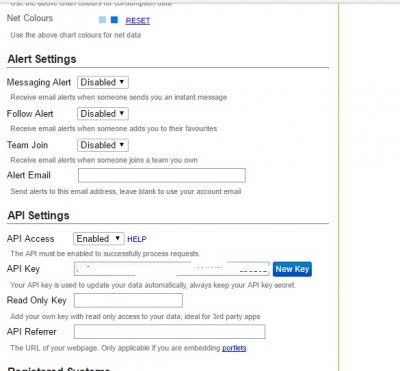Generate a New Key

click(292, 269)
